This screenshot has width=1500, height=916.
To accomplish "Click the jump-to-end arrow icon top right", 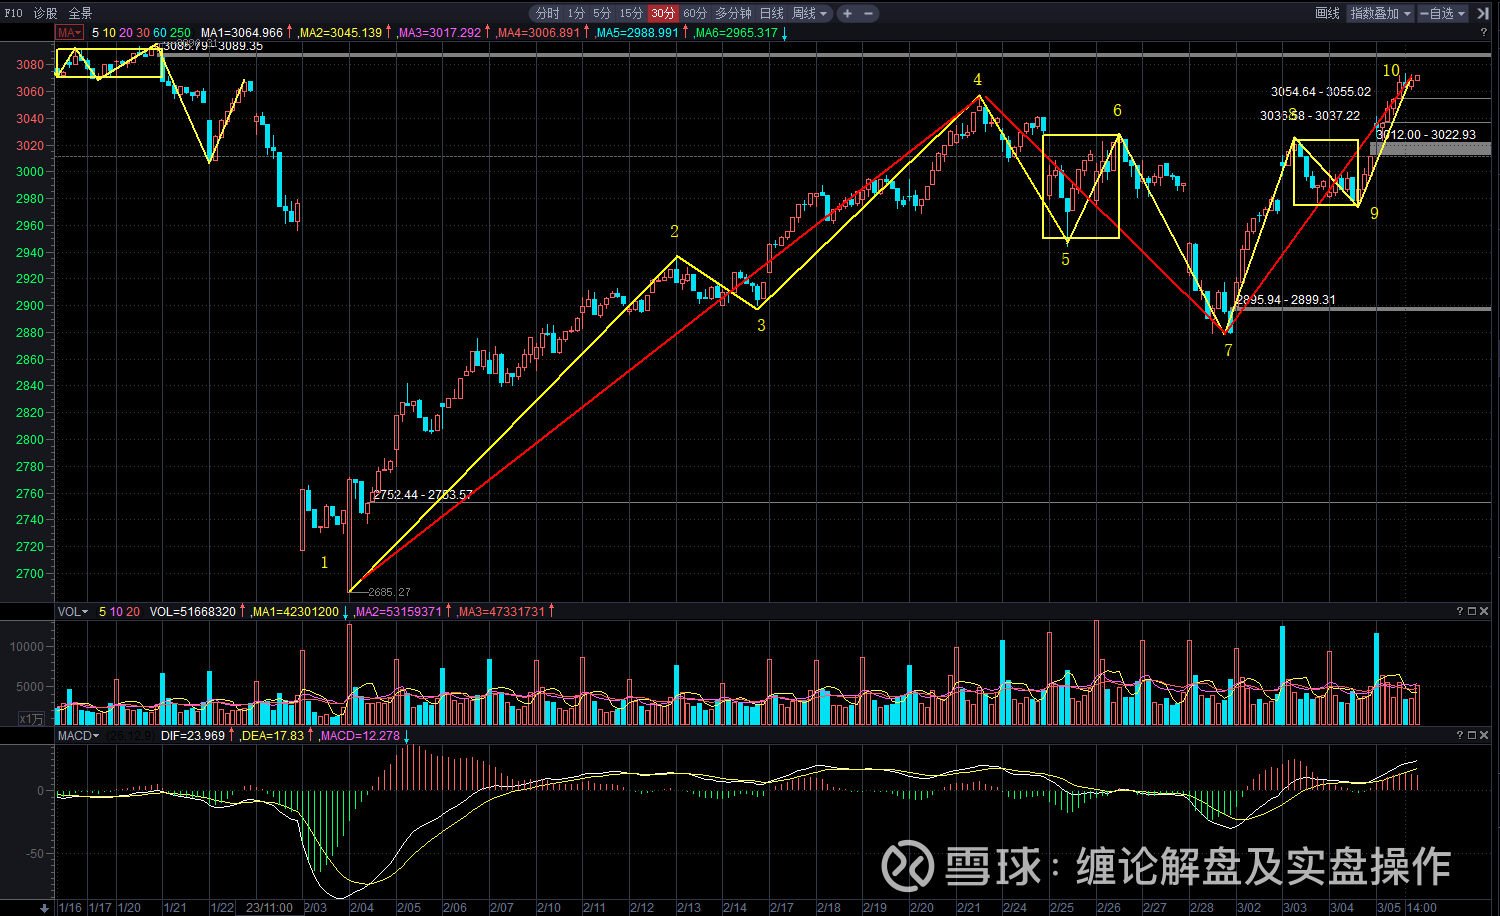I will click(x=1482, y=13).
